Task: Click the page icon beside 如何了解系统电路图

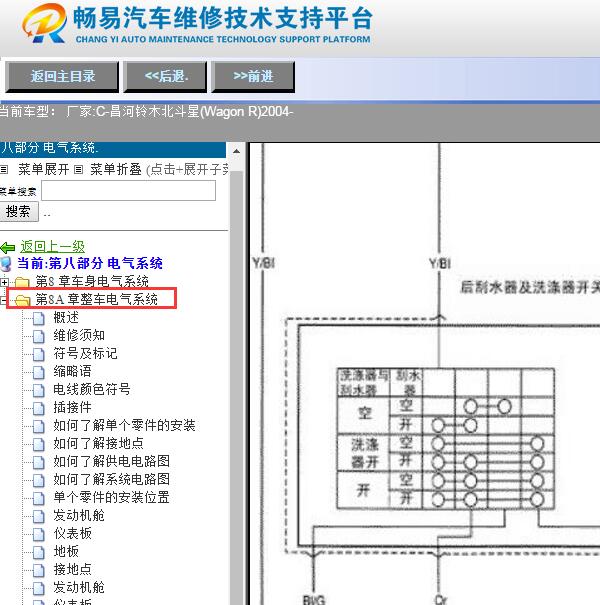Action: [x=39, y=480]
